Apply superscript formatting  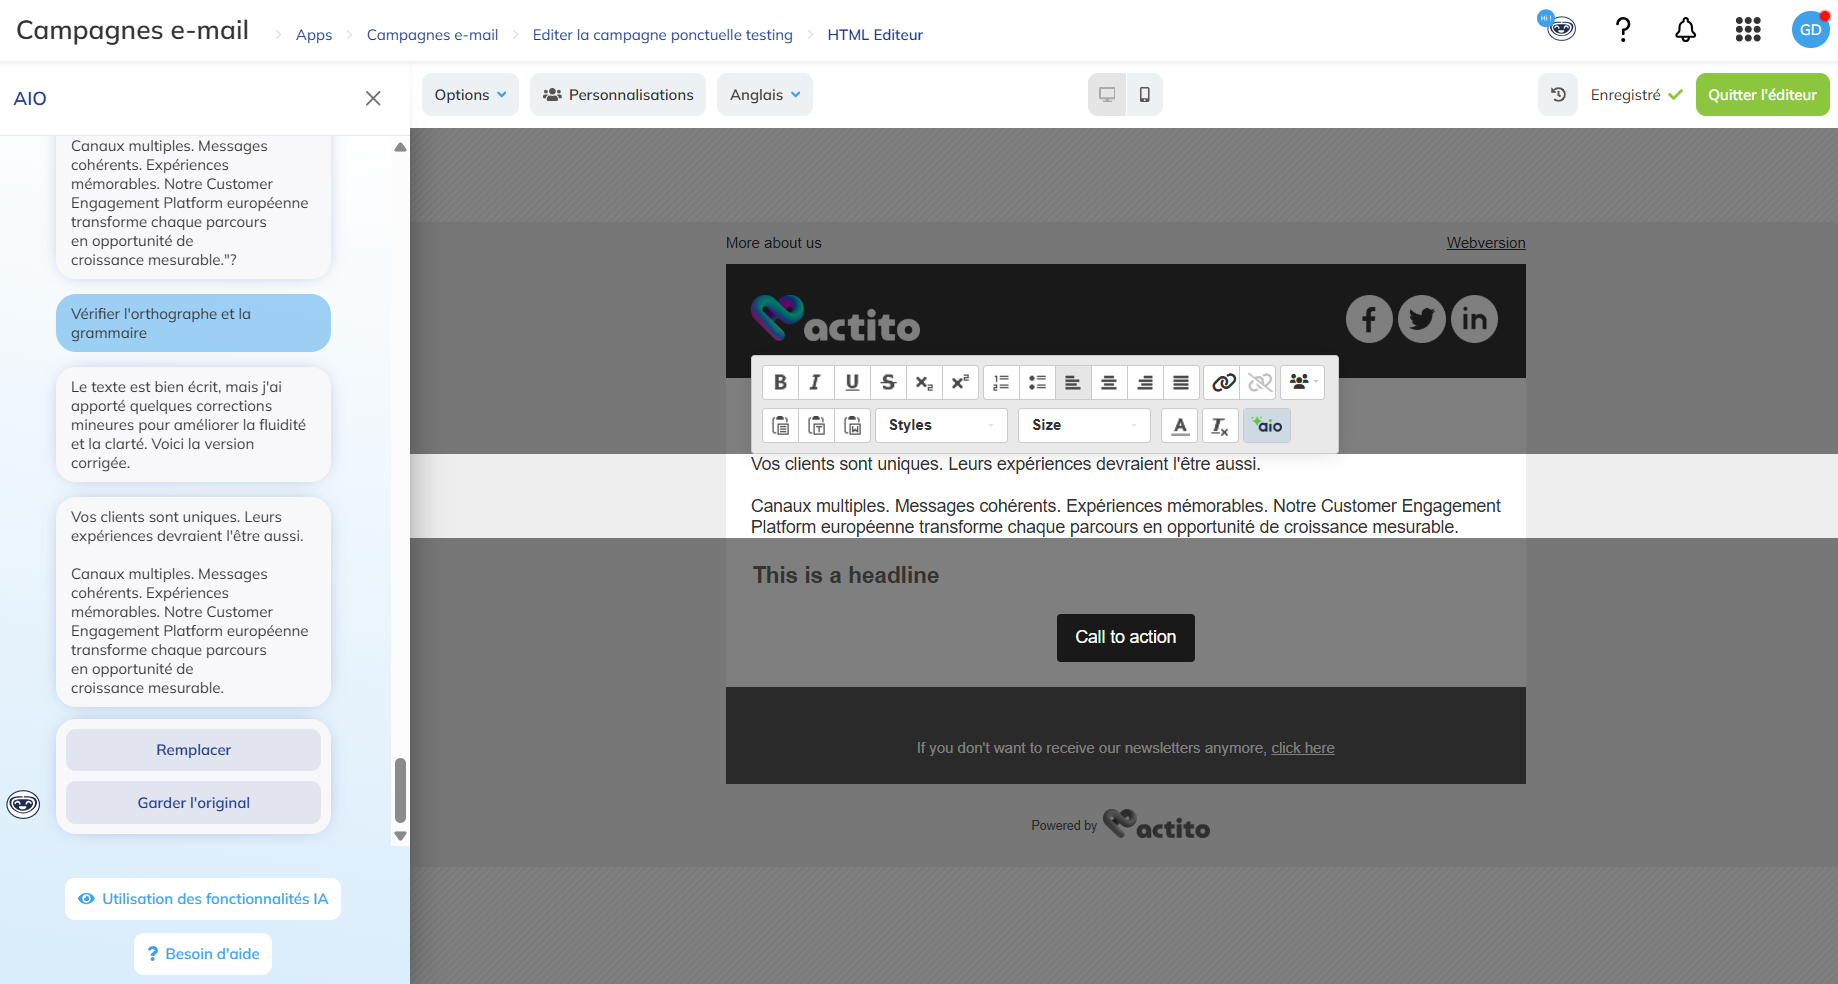click(960, 382)
